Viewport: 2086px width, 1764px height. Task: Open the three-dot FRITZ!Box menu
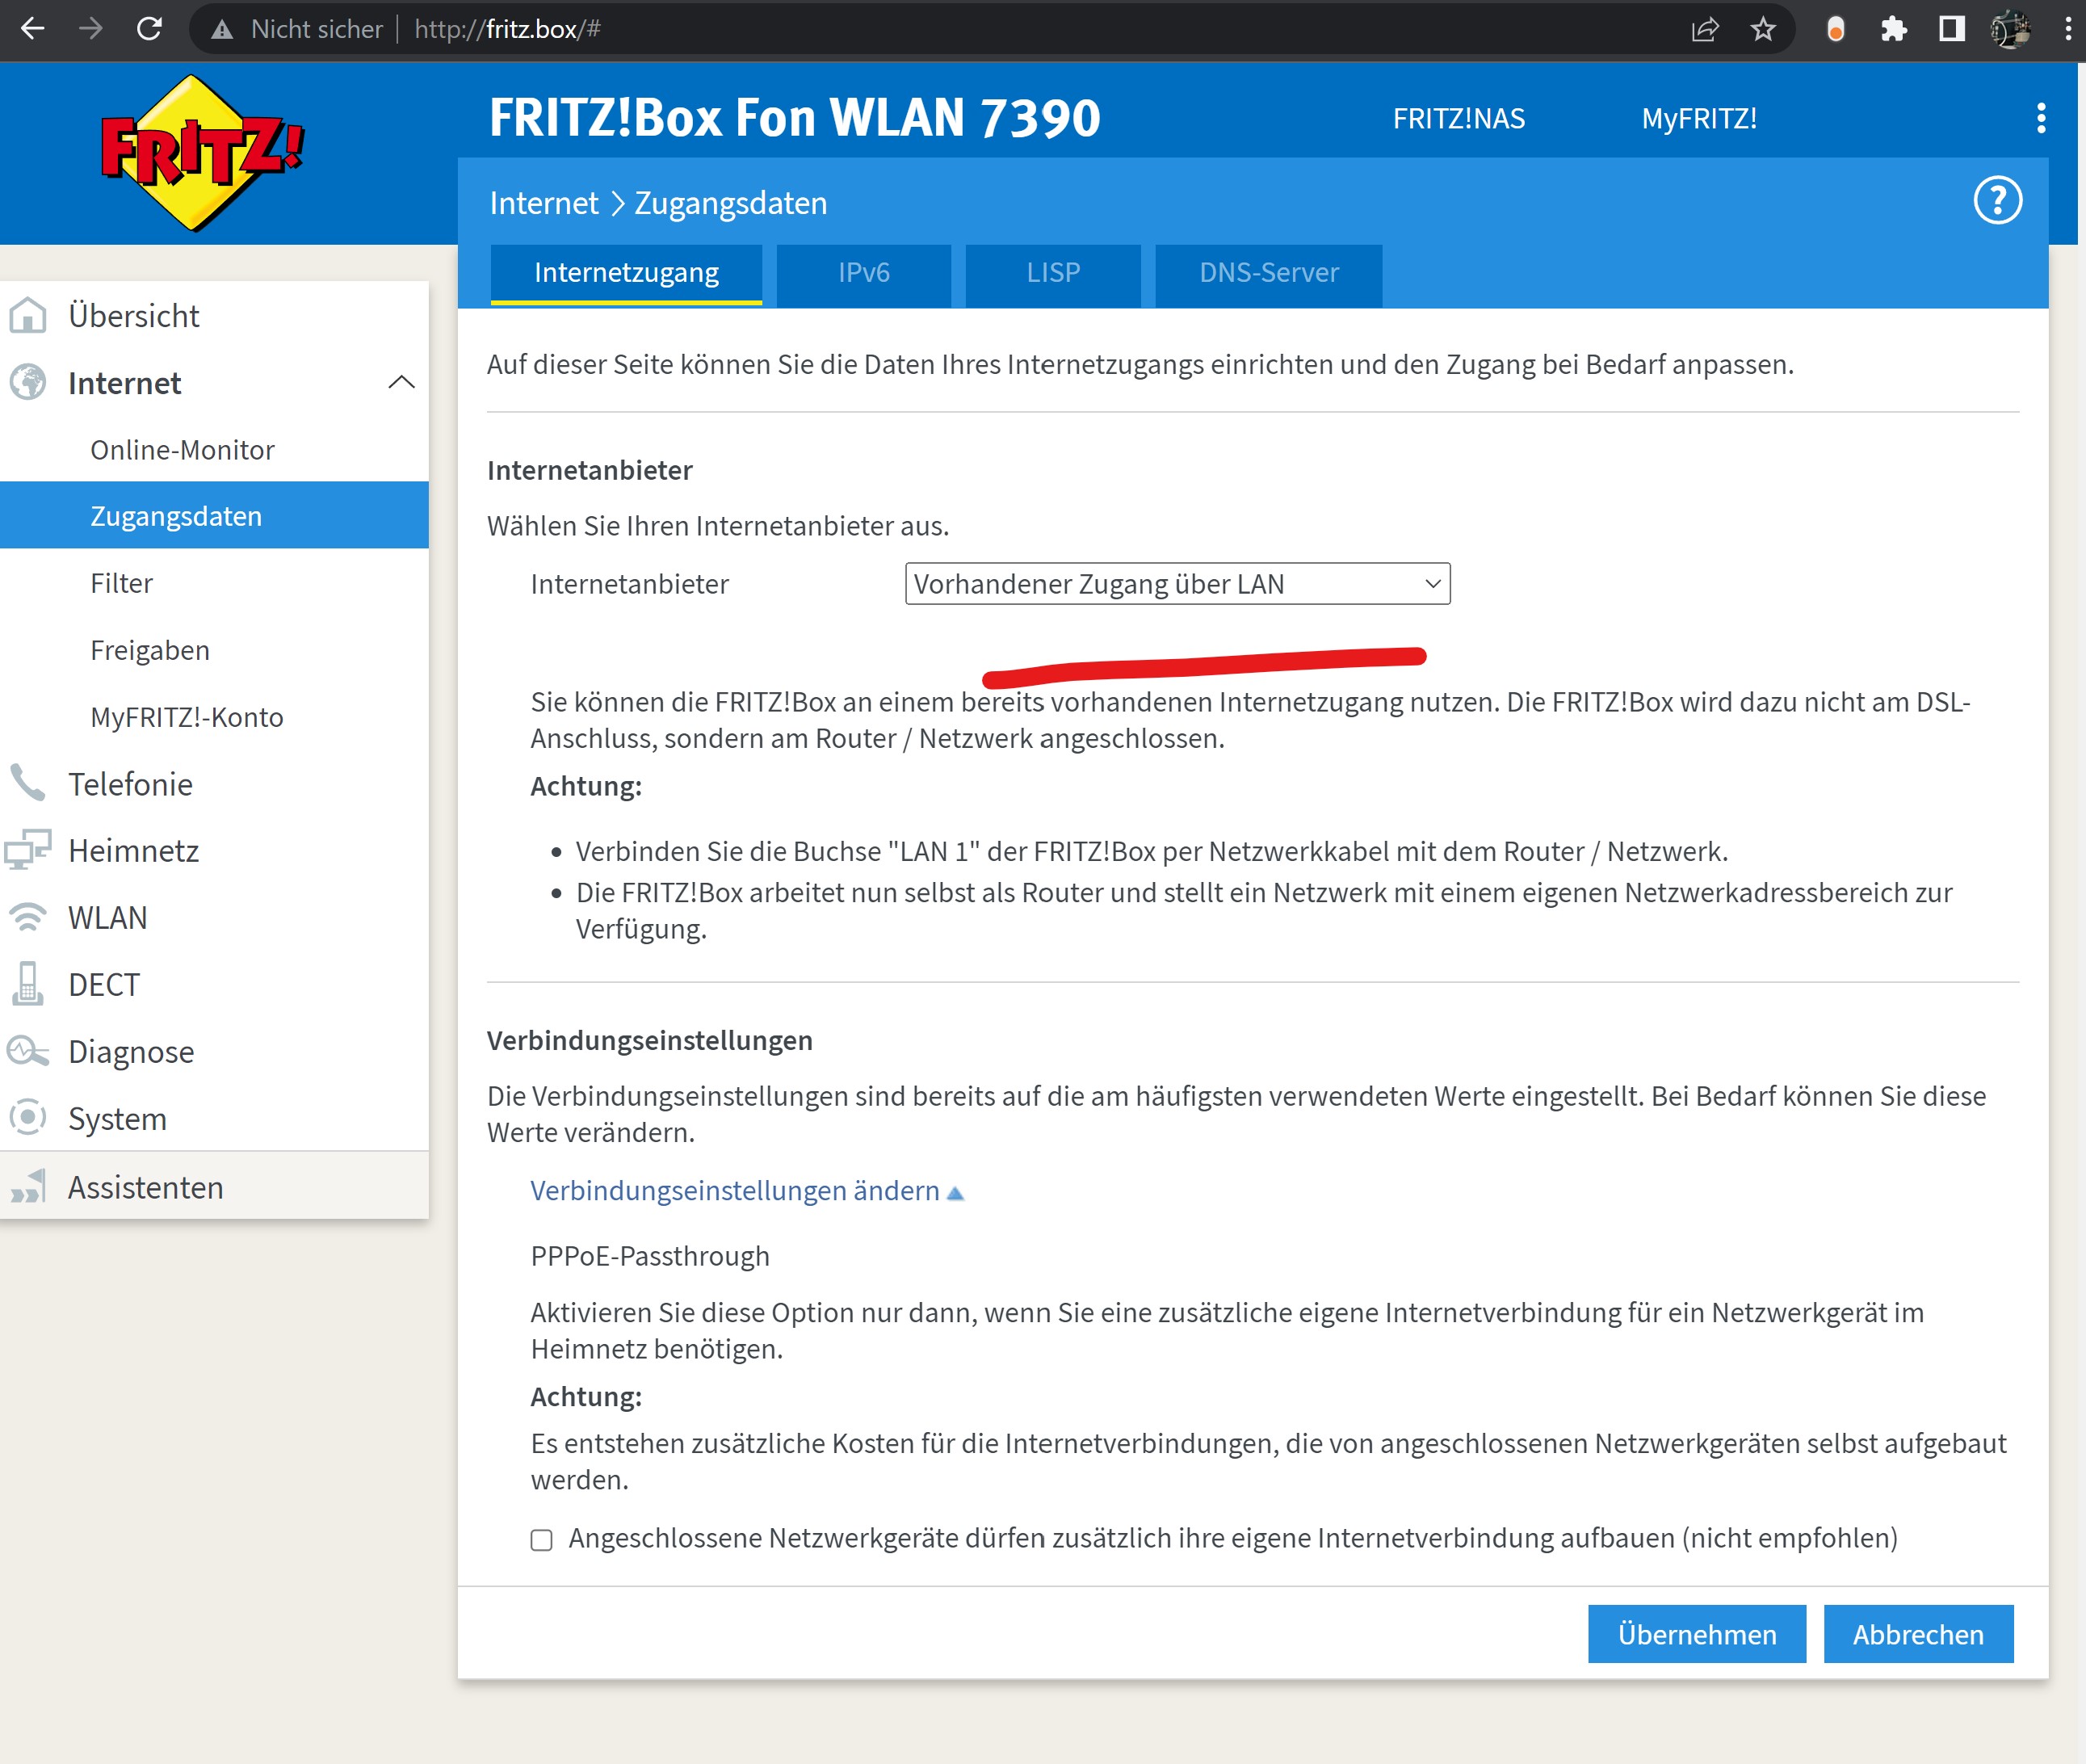click(2040, 118)
